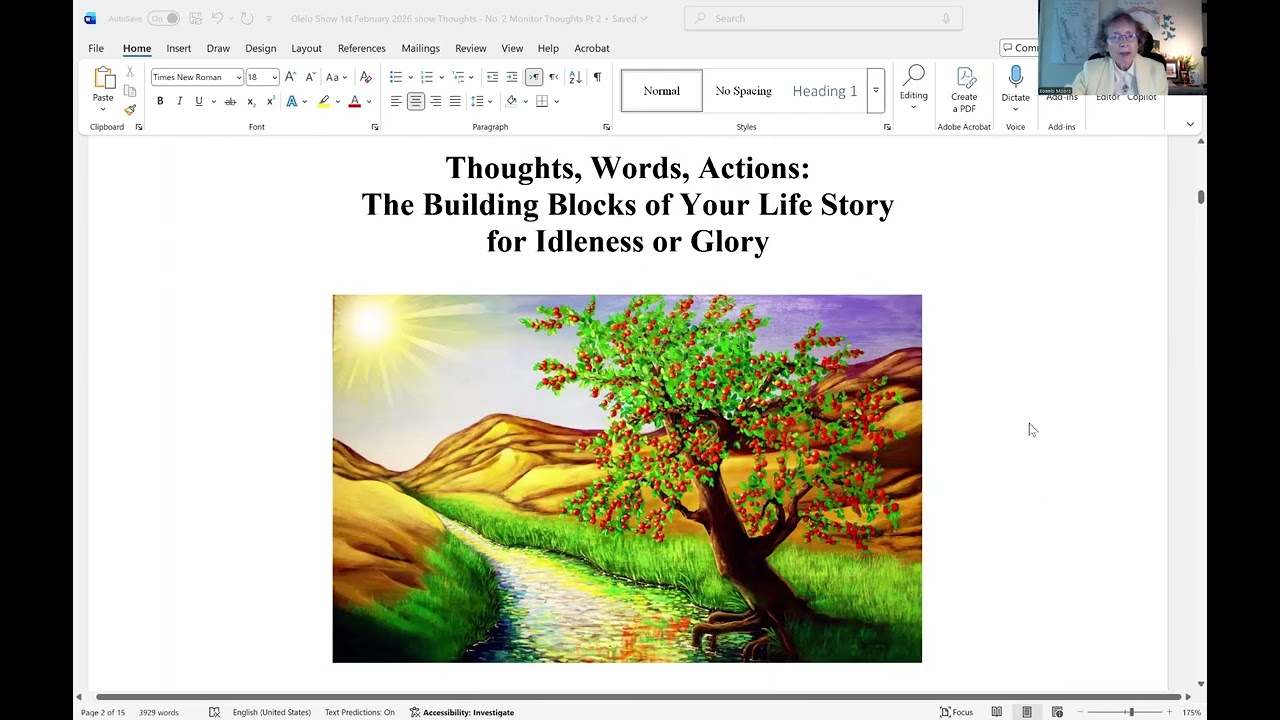Toggle Italic formatting
This screenshot has height=720, width=1280.
click(180, 101)
